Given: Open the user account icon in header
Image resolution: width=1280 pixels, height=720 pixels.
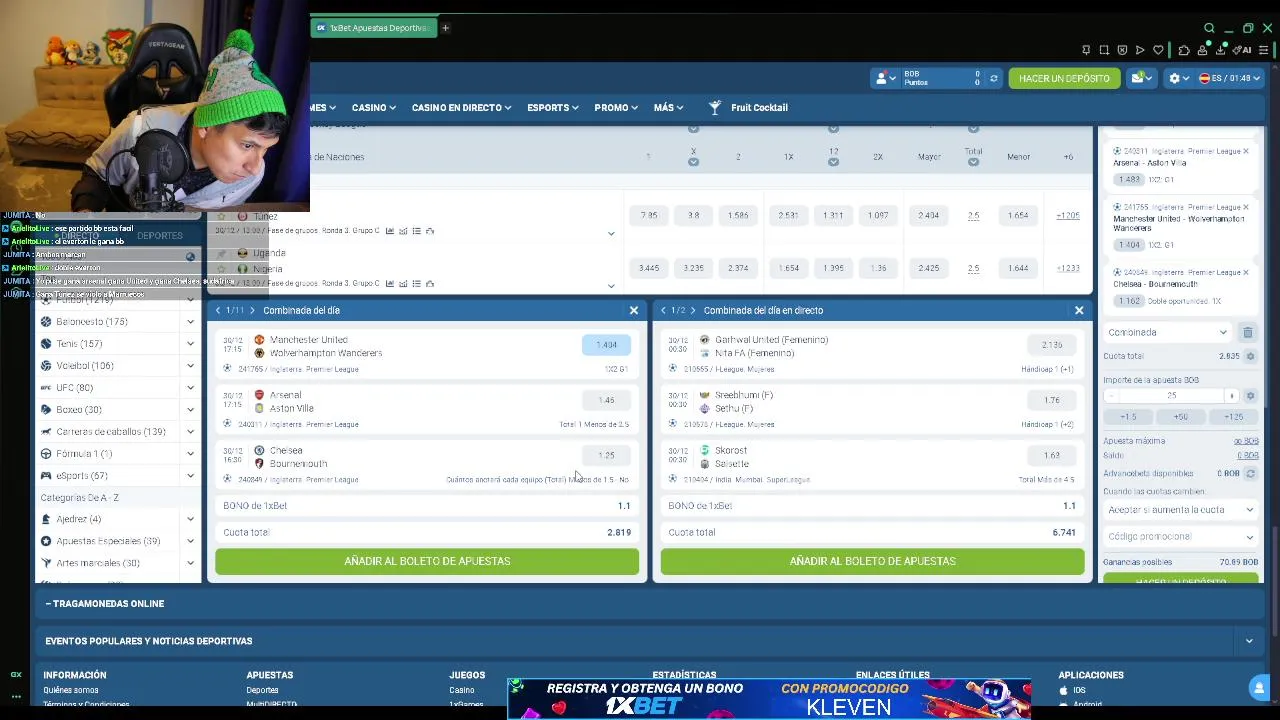Looking at the screenshot, I should tap(884, 78).
